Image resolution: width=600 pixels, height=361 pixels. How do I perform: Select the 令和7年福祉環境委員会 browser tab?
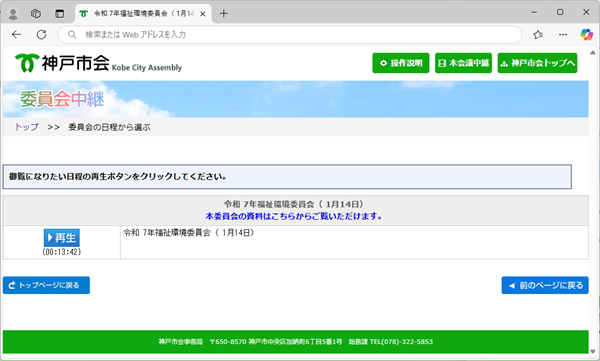[143, 14]
